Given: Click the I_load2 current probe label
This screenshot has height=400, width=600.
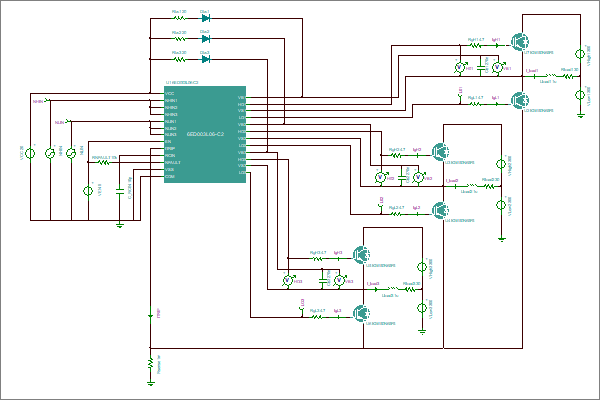Looking at the screenshot, I should pos(452,181).
